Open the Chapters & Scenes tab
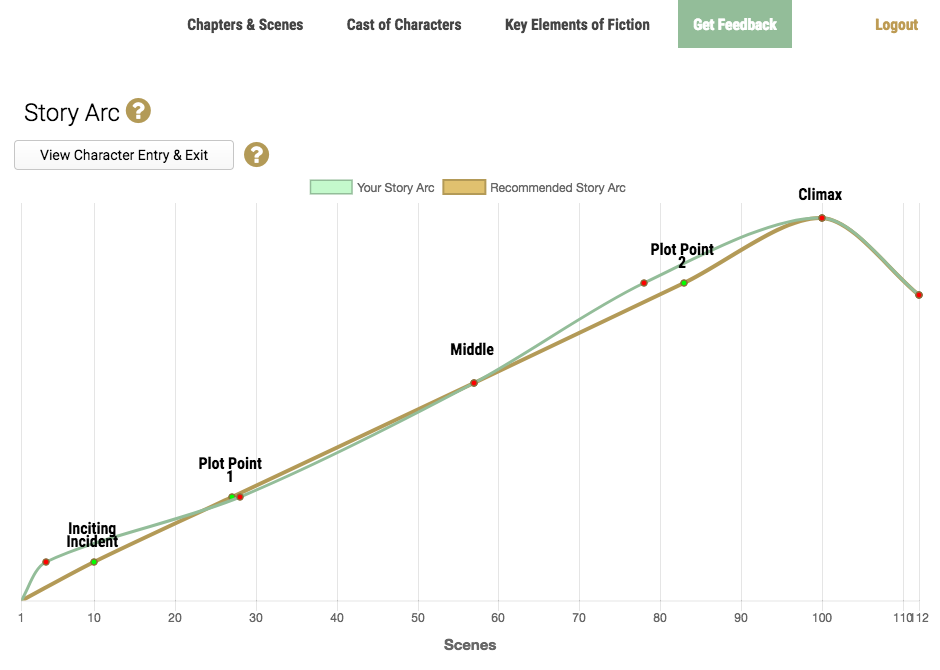 (x=245, y=24)
